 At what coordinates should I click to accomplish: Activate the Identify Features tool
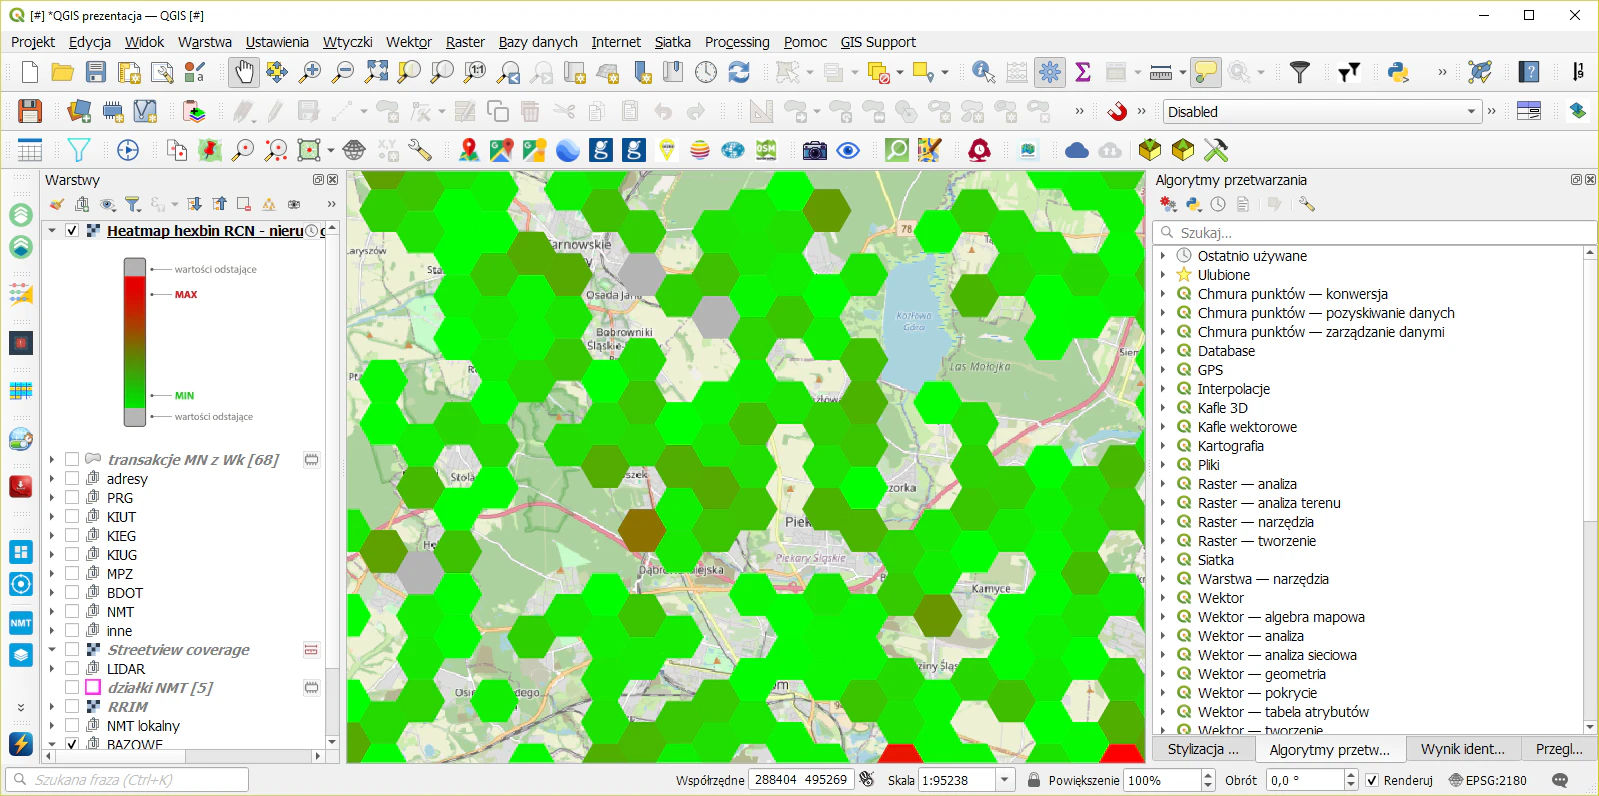pos(983,72)
